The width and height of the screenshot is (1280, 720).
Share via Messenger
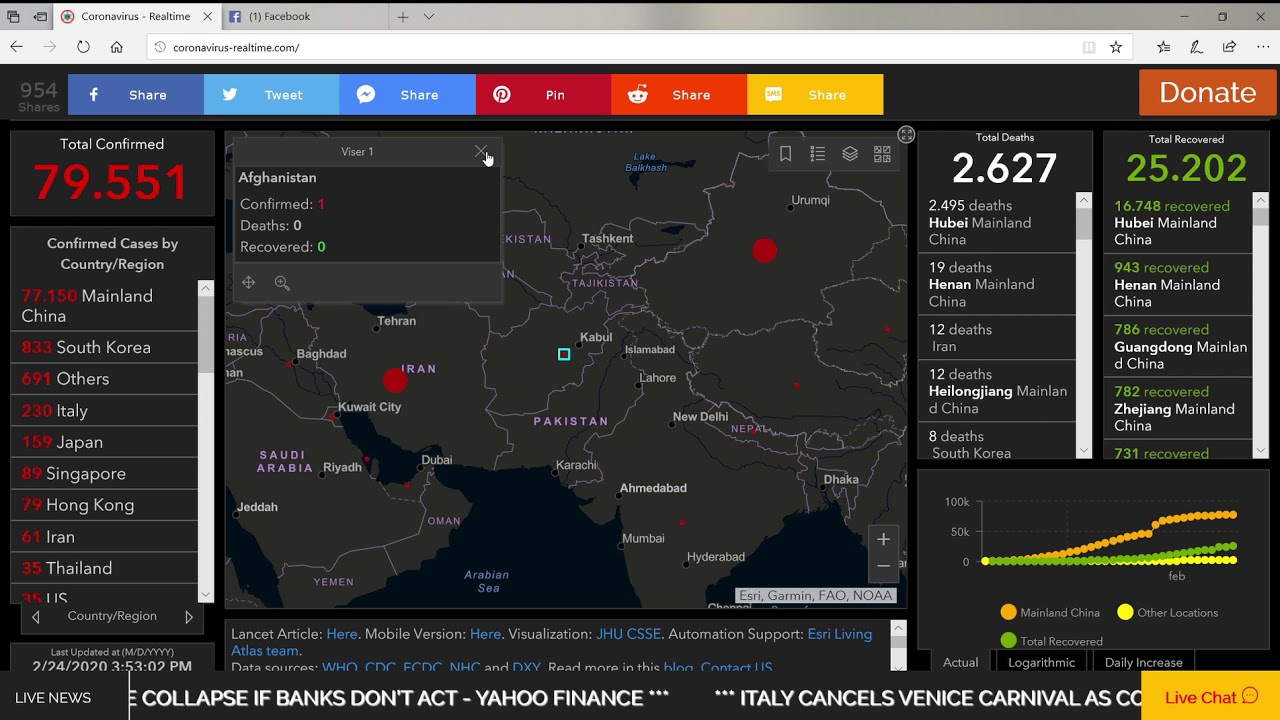[408, 95]
